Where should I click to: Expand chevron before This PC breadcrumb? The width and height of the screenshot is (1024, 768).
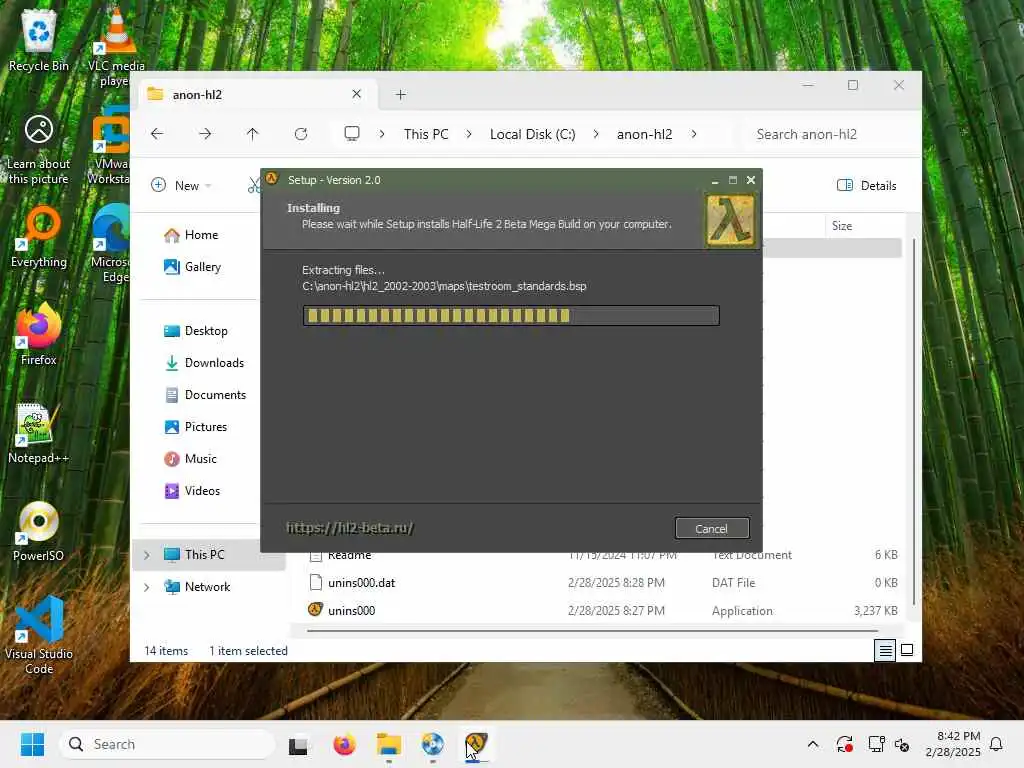click(382, 134)
